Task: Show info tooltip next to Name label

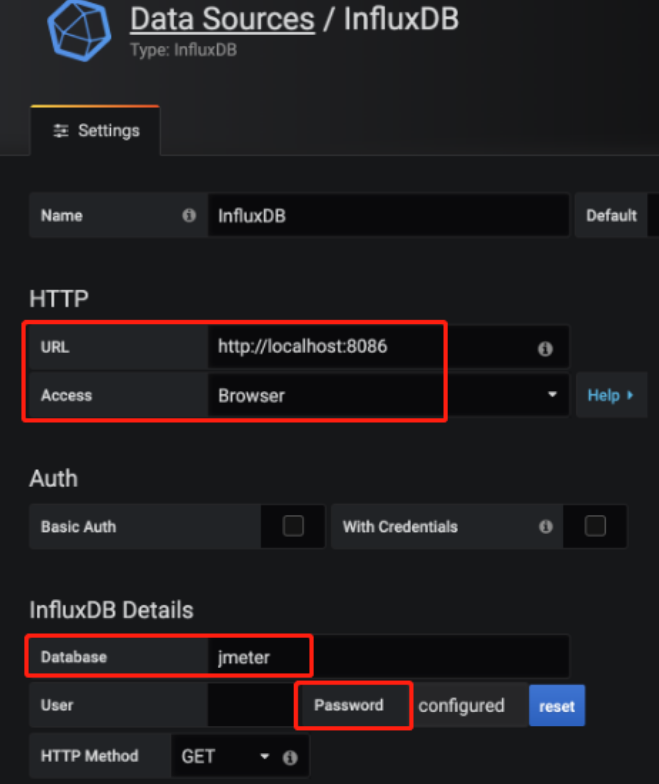Action: click(189, 216)
